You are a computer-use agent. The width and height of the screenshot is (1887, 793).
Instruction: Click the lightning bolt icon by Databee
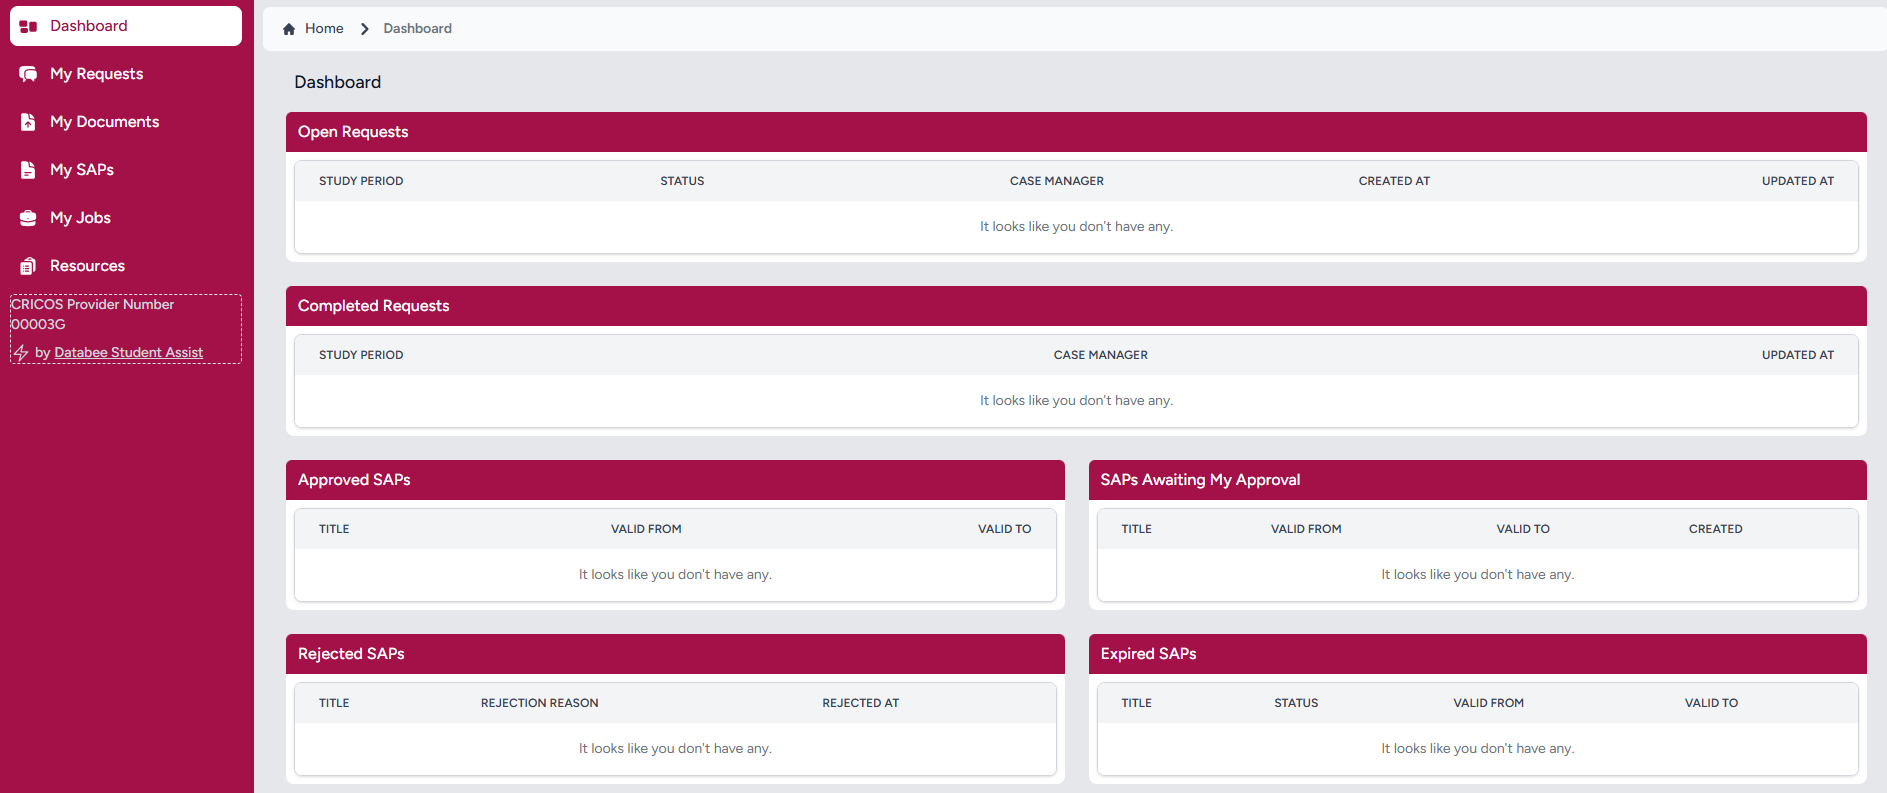click(x=21, y=353)
